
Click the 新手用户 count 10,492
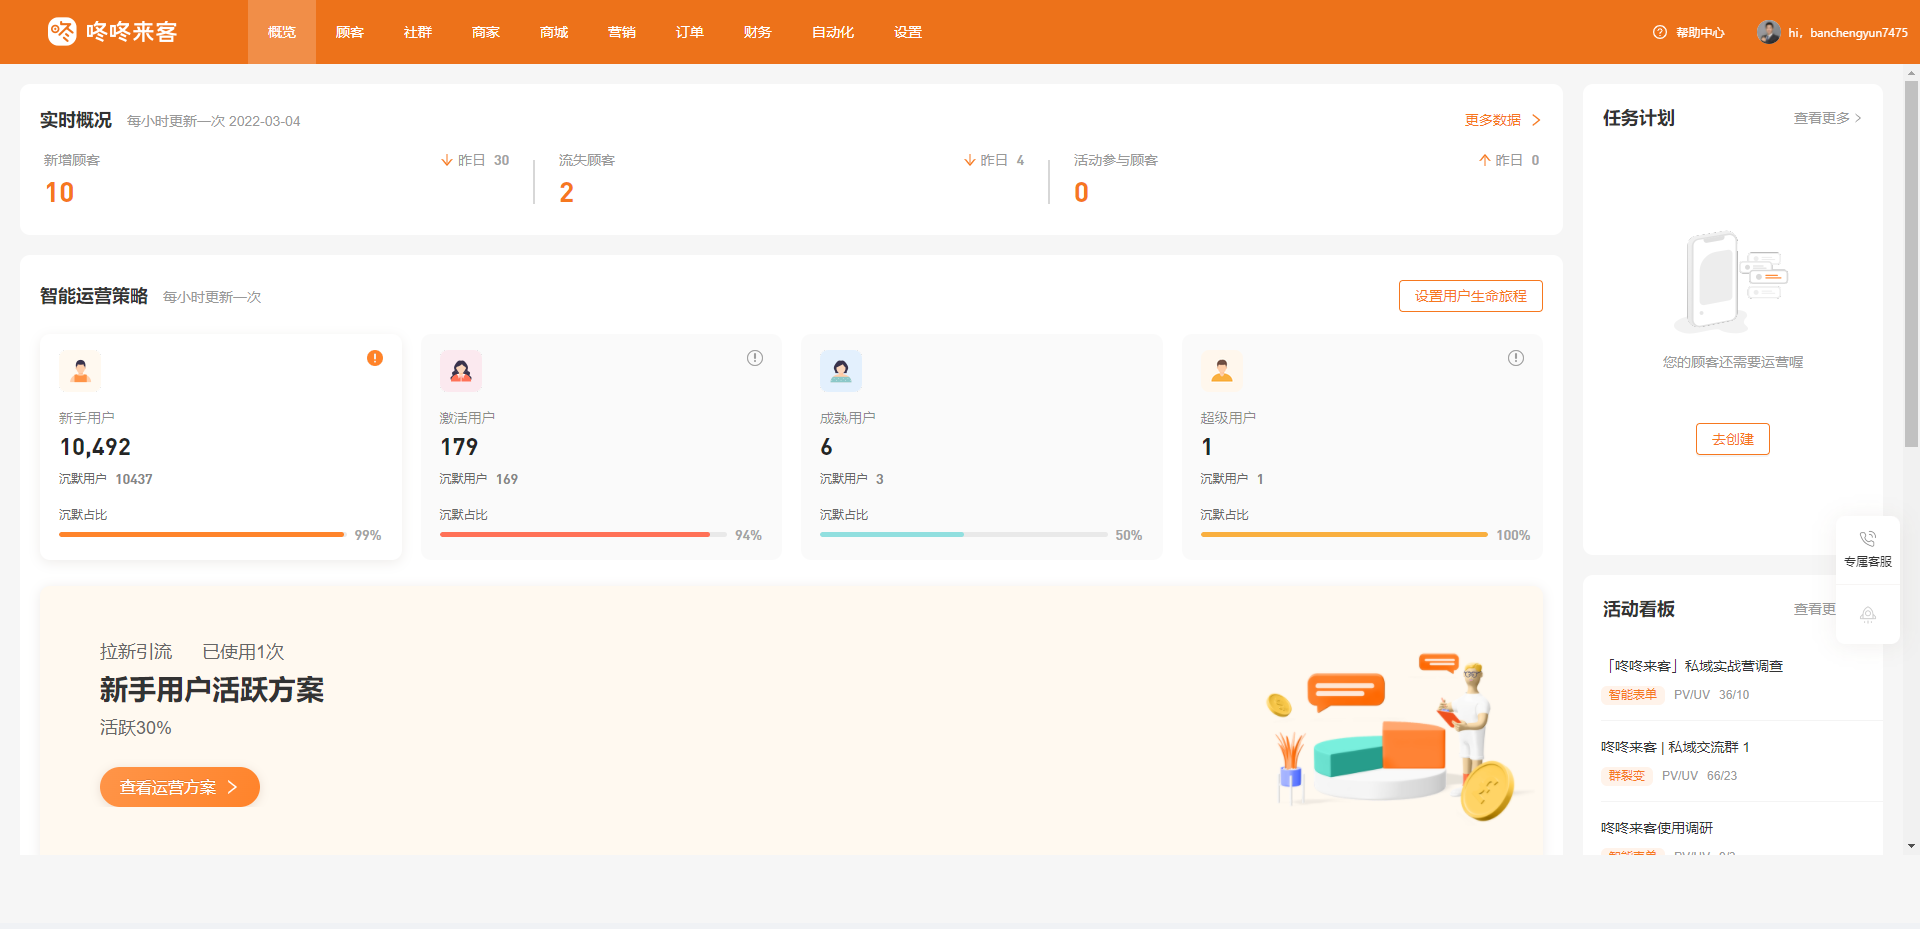pos(95,447)
